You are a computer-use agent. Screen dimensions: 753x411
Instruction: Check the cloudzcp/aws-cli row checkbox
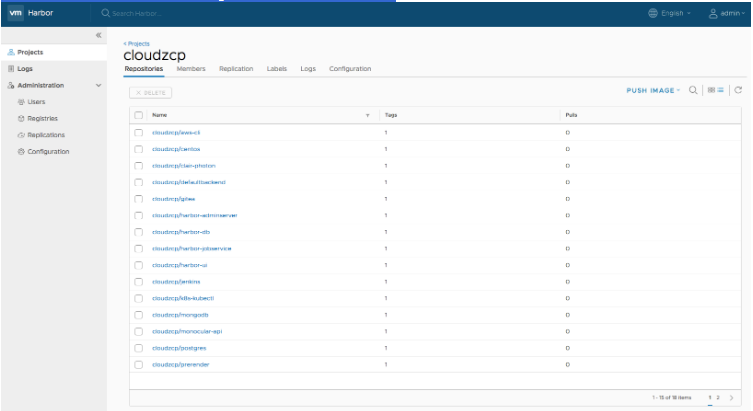[139, 133]
